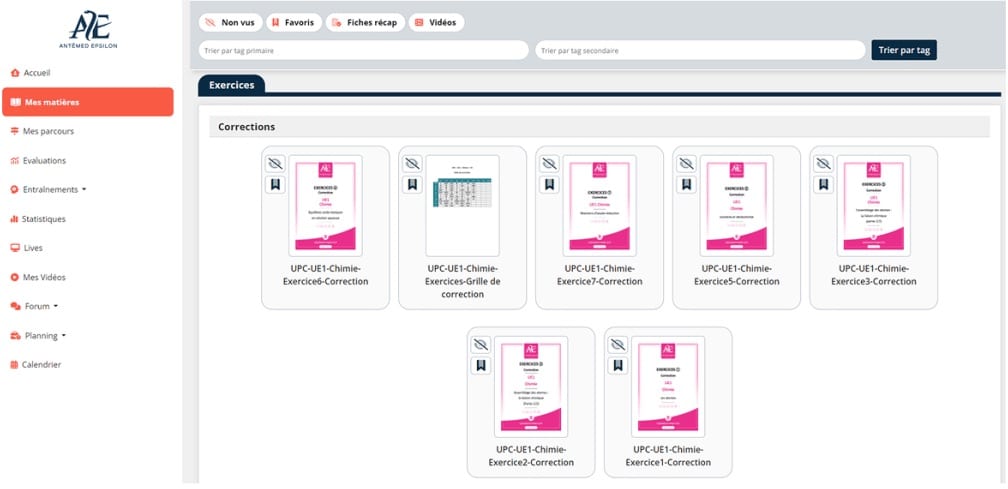
Task: Click the Corrections section header
Action: click(x=599, y=127)
